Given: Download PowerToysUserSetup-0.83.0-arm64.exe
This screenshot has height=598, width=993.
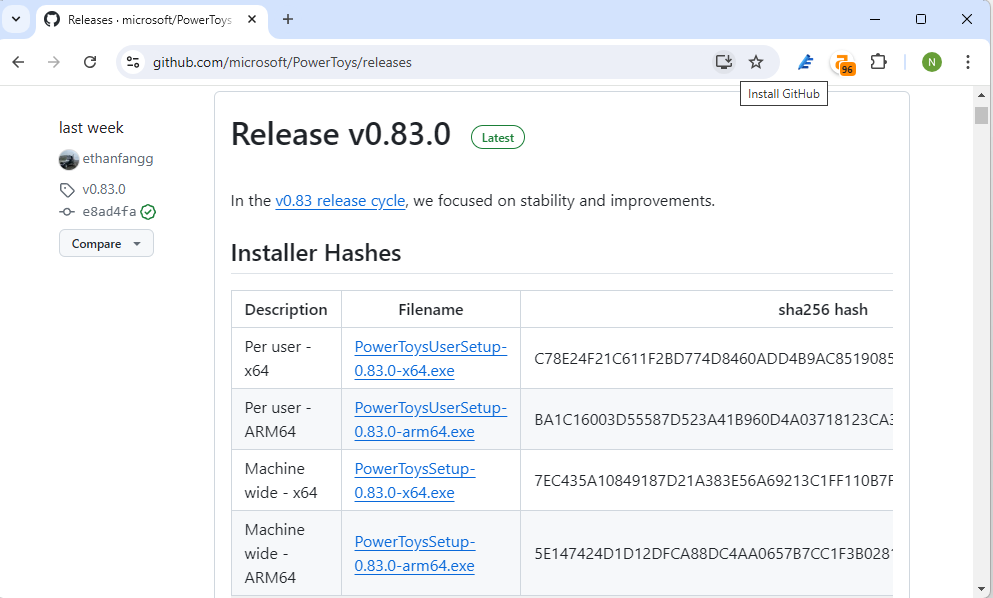Looking at the screenshot, I should click(431, 419).
